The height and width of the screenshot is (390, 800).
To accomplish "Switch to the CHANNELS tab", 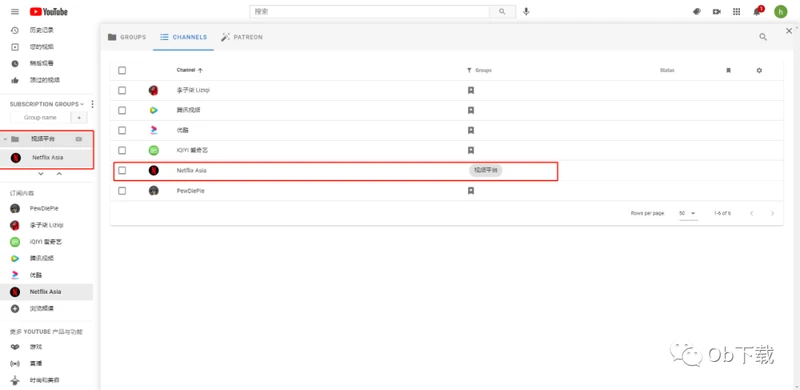I will point(184,37).
